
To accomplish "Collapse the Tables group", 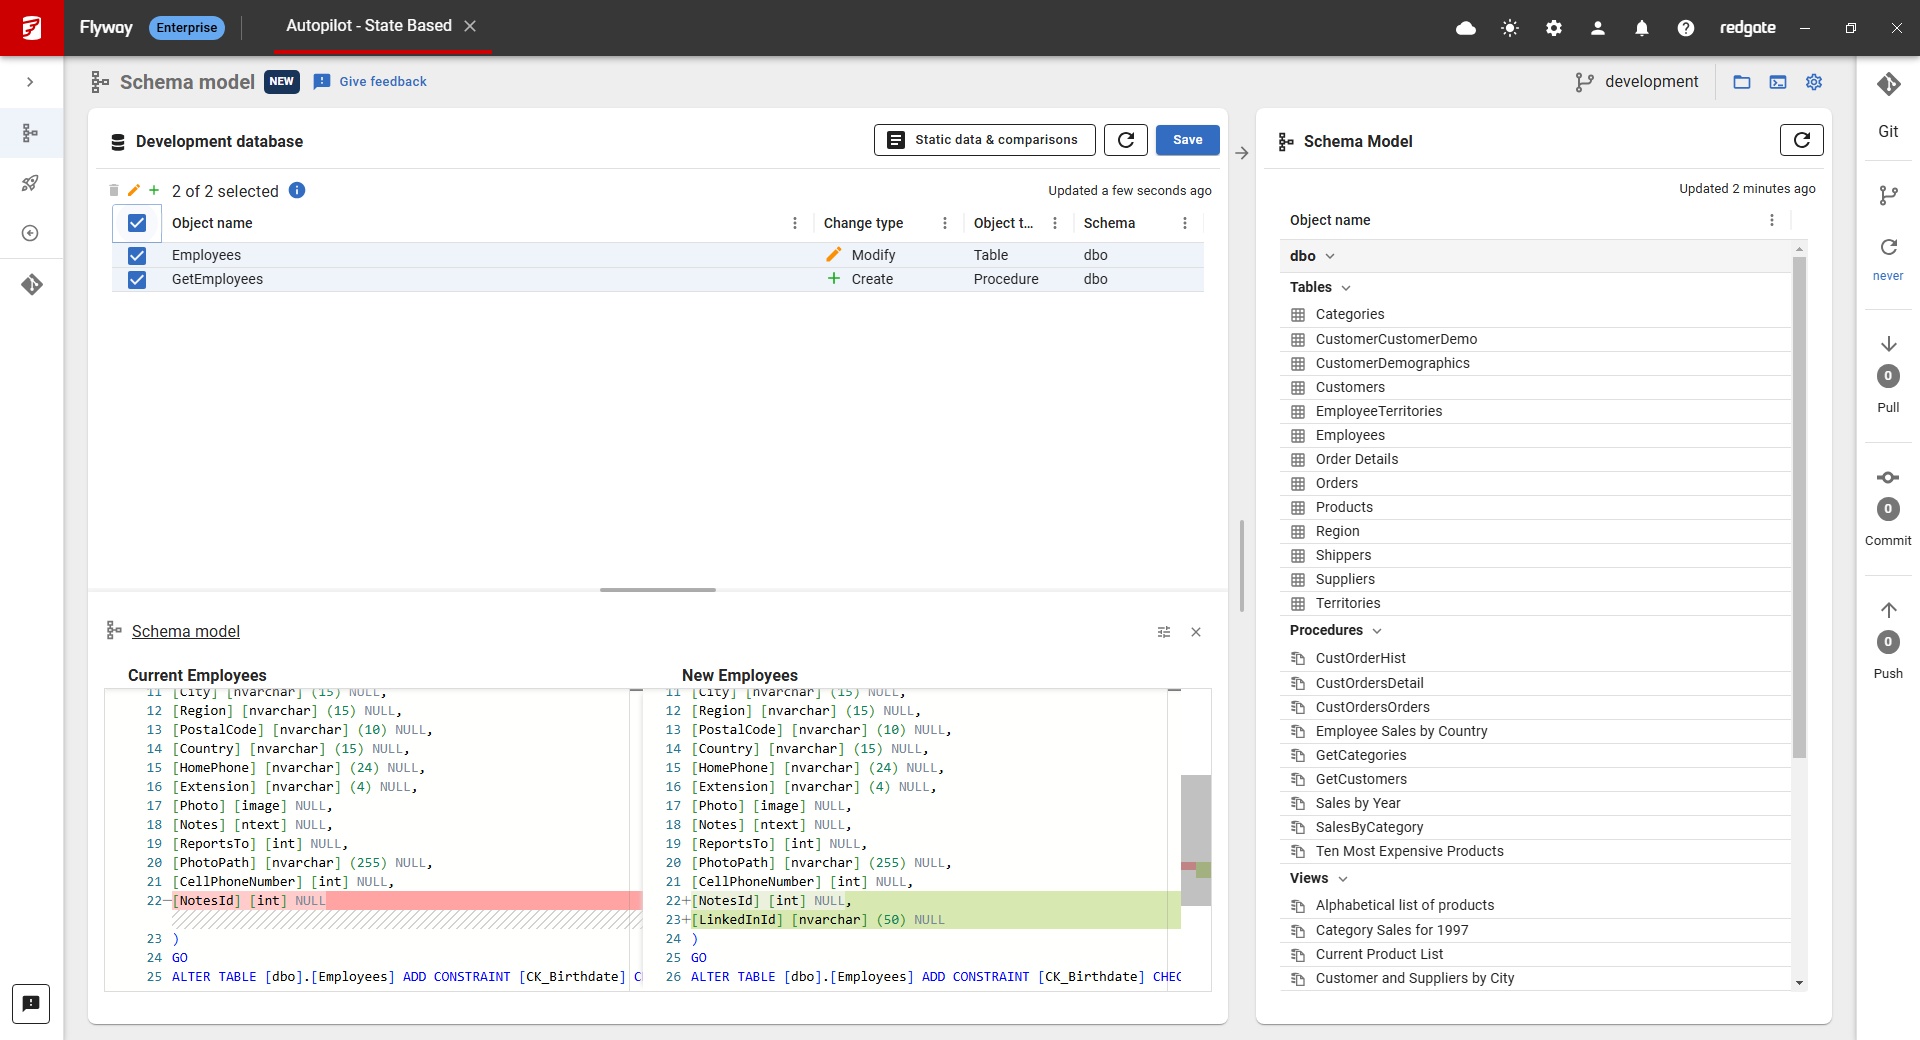I will pos(1346,288).
